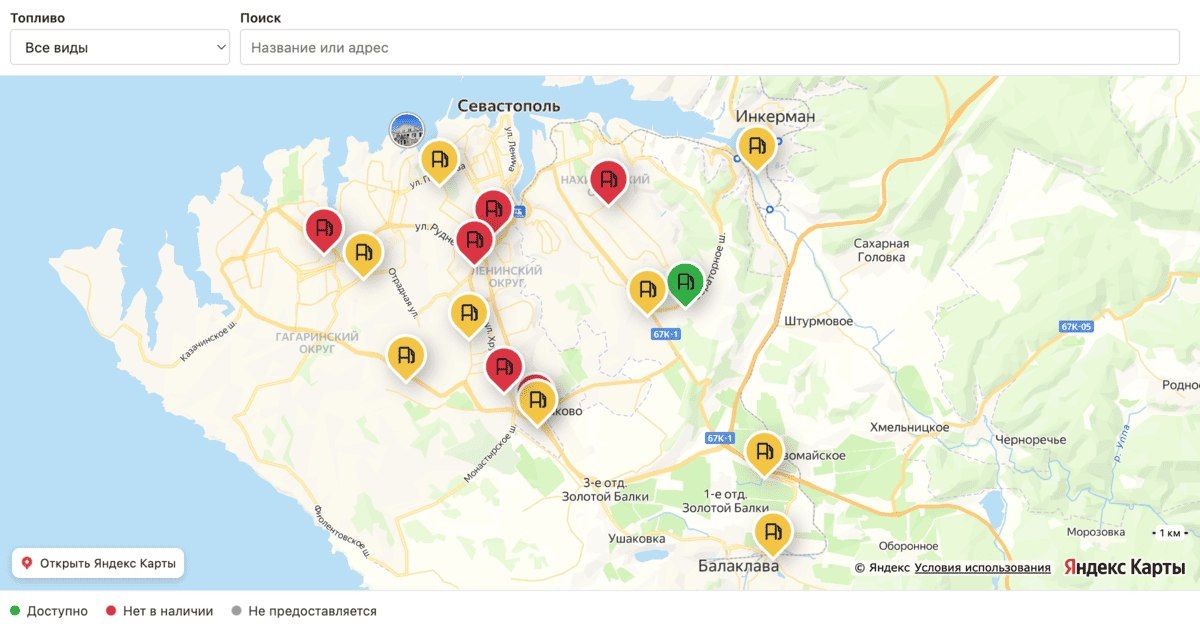Select the yellow station marker in Inkerman
1200x630 pixels.
[x=756, y=147]
